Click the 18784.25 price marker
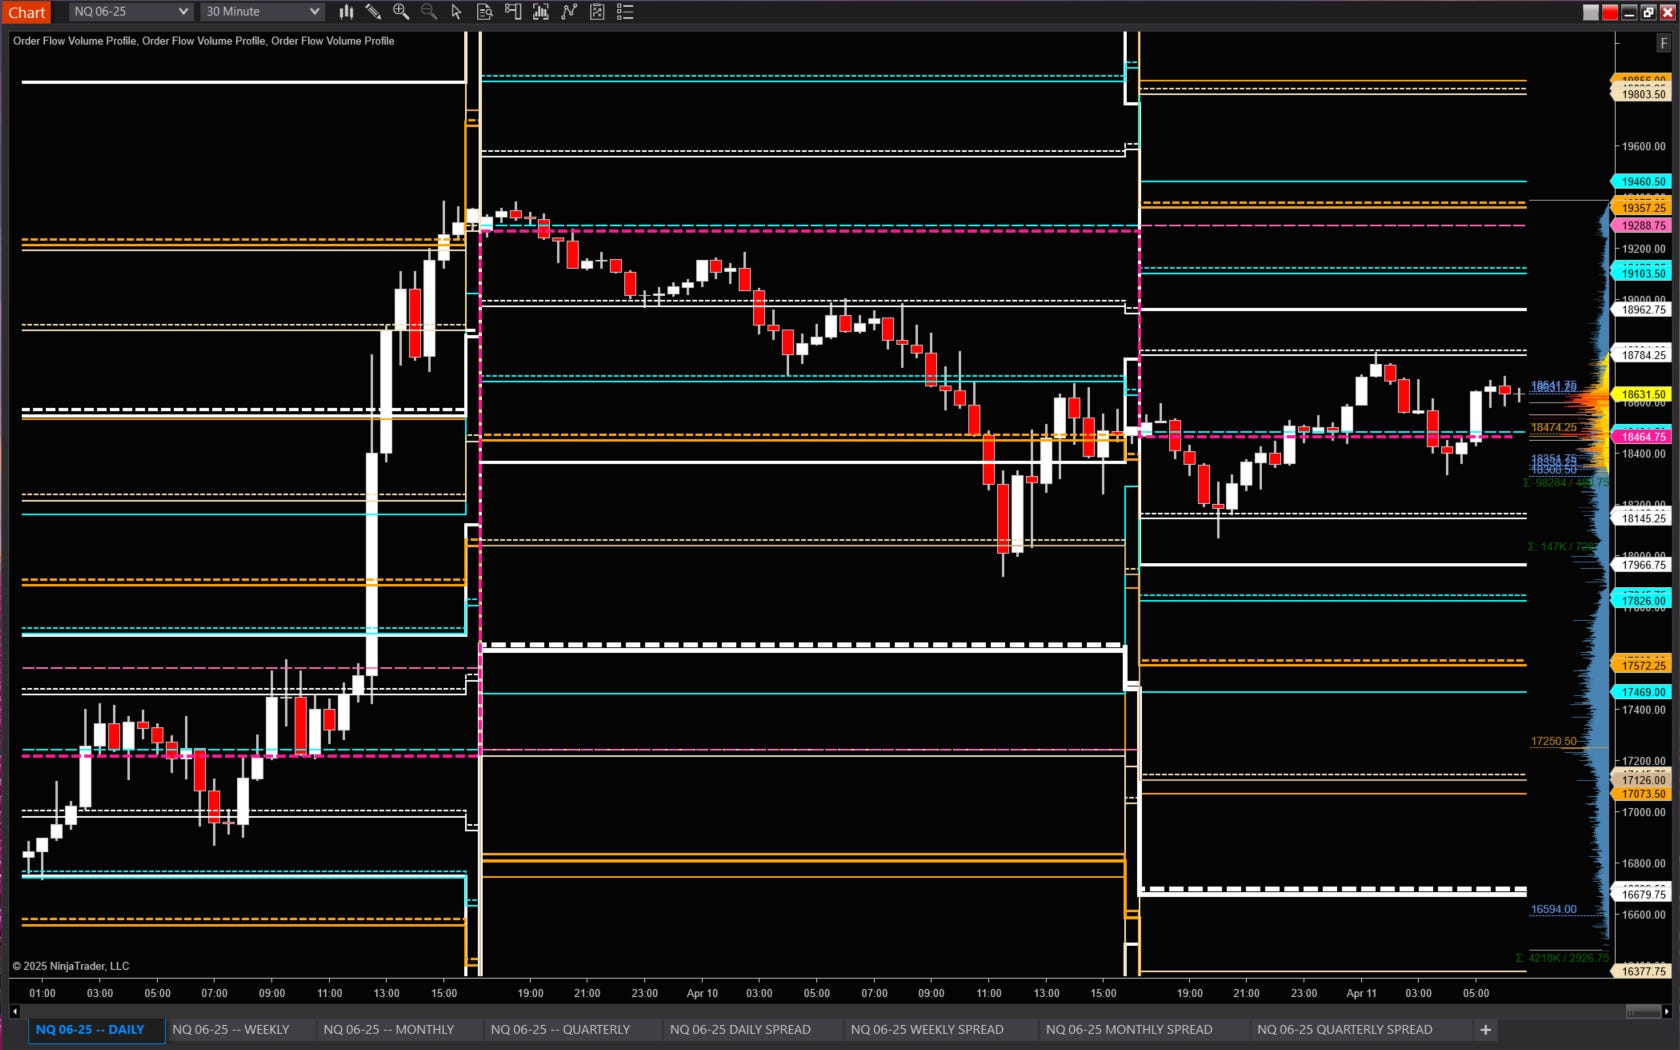This screenshot has height=1050, width=1680. click(x=1643, y=355)
